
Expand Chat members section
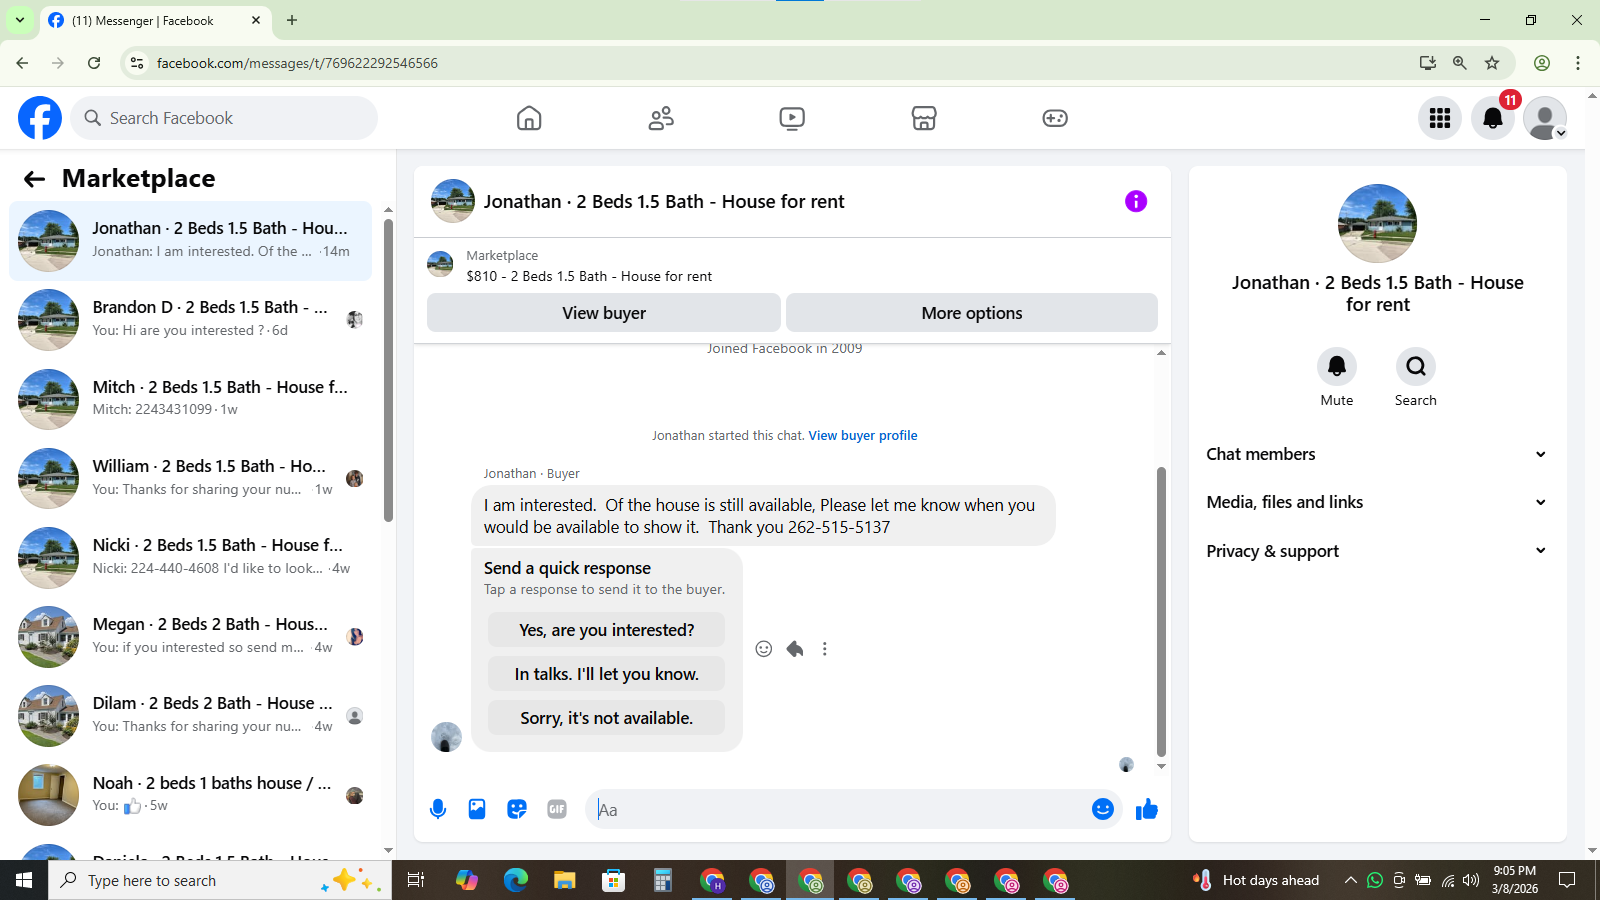click(1377, 454)
